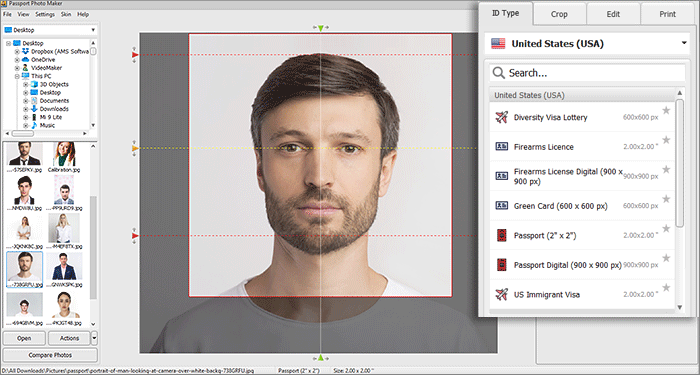The height and width of the screenshot is (375, 700).
Task: Click the Open button
Action: 24,338
